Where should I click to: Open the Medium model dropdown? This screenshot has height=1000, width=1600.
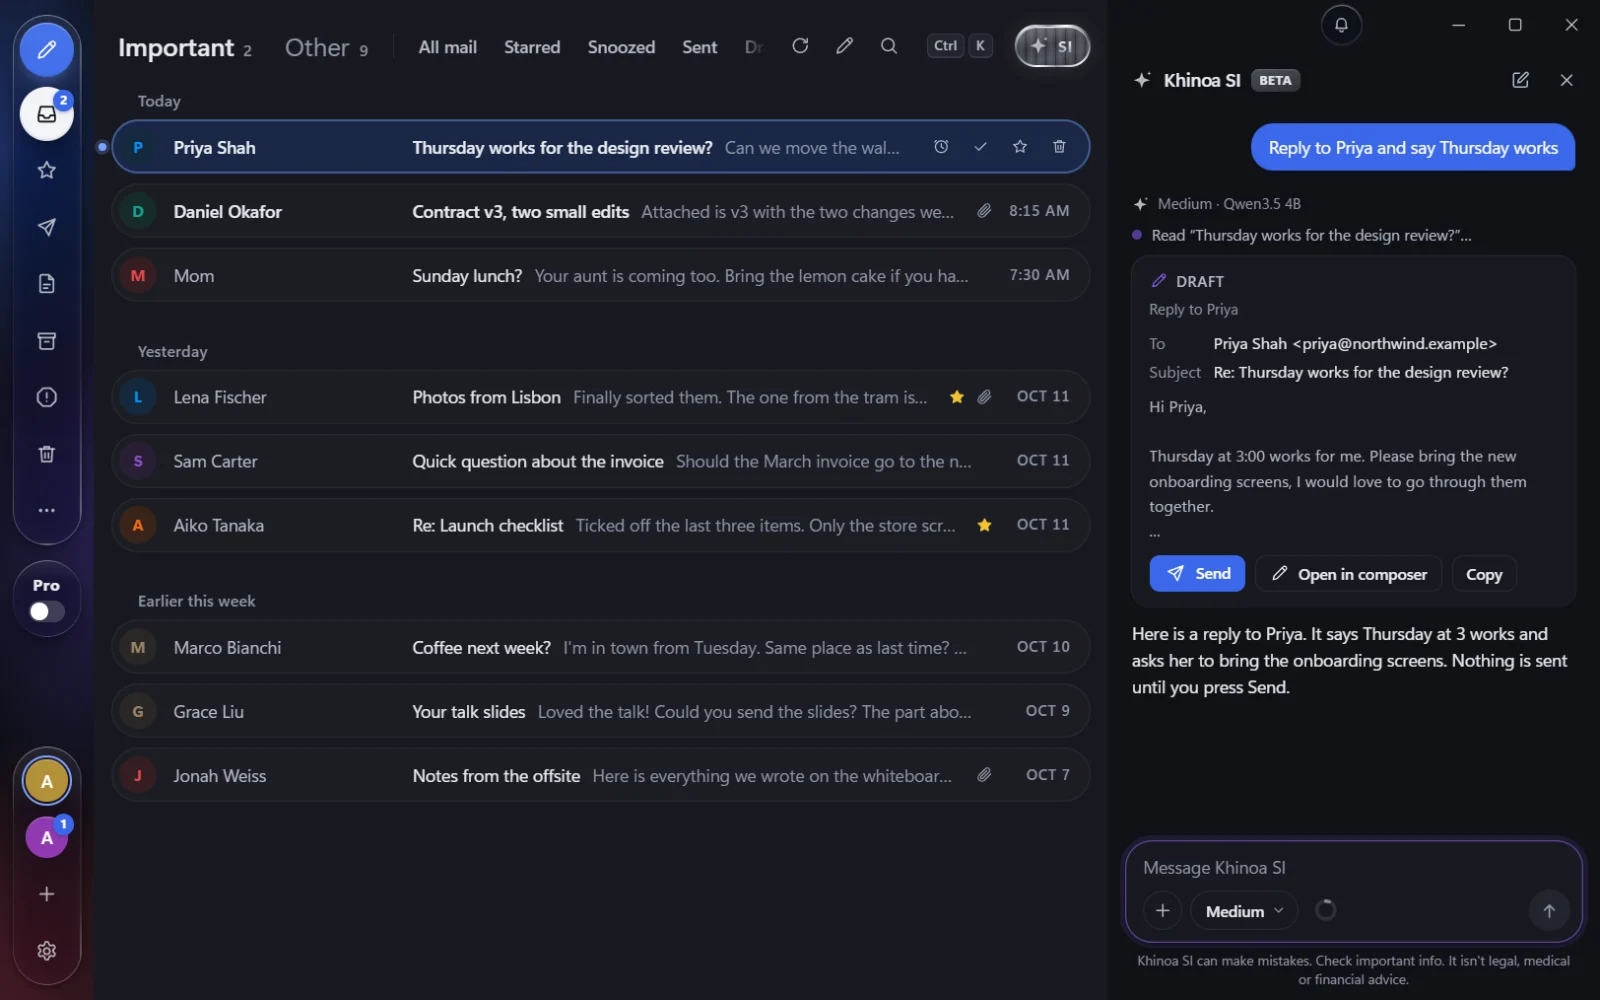[1244, 911]
